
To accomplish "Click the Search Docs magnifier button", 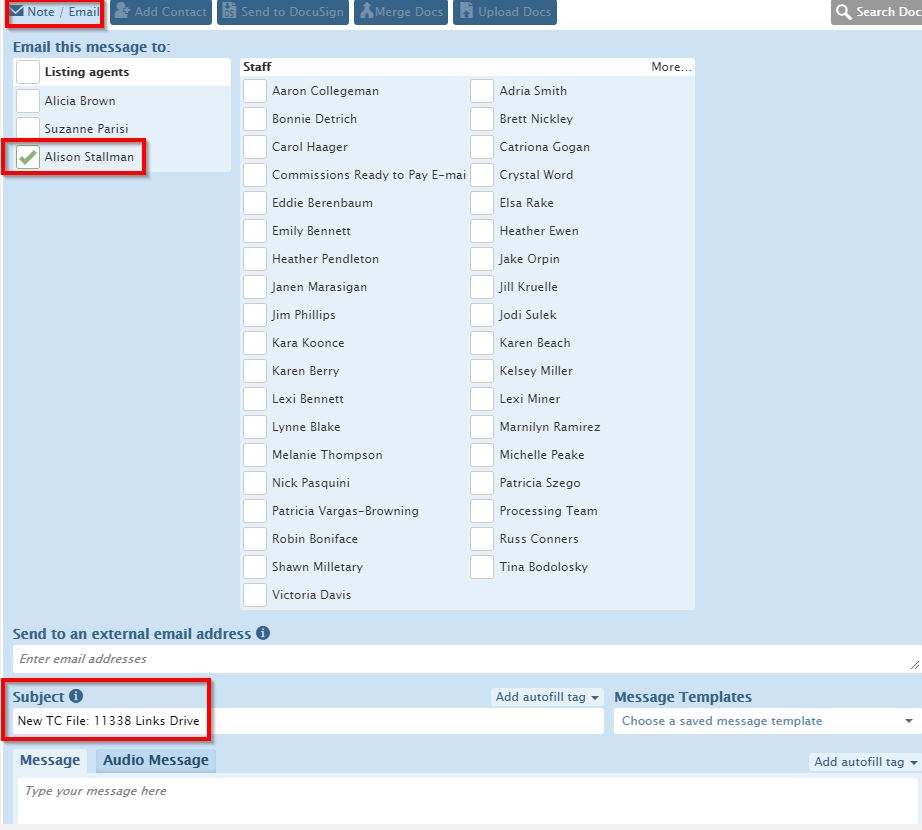I will (x=876, y=12).
